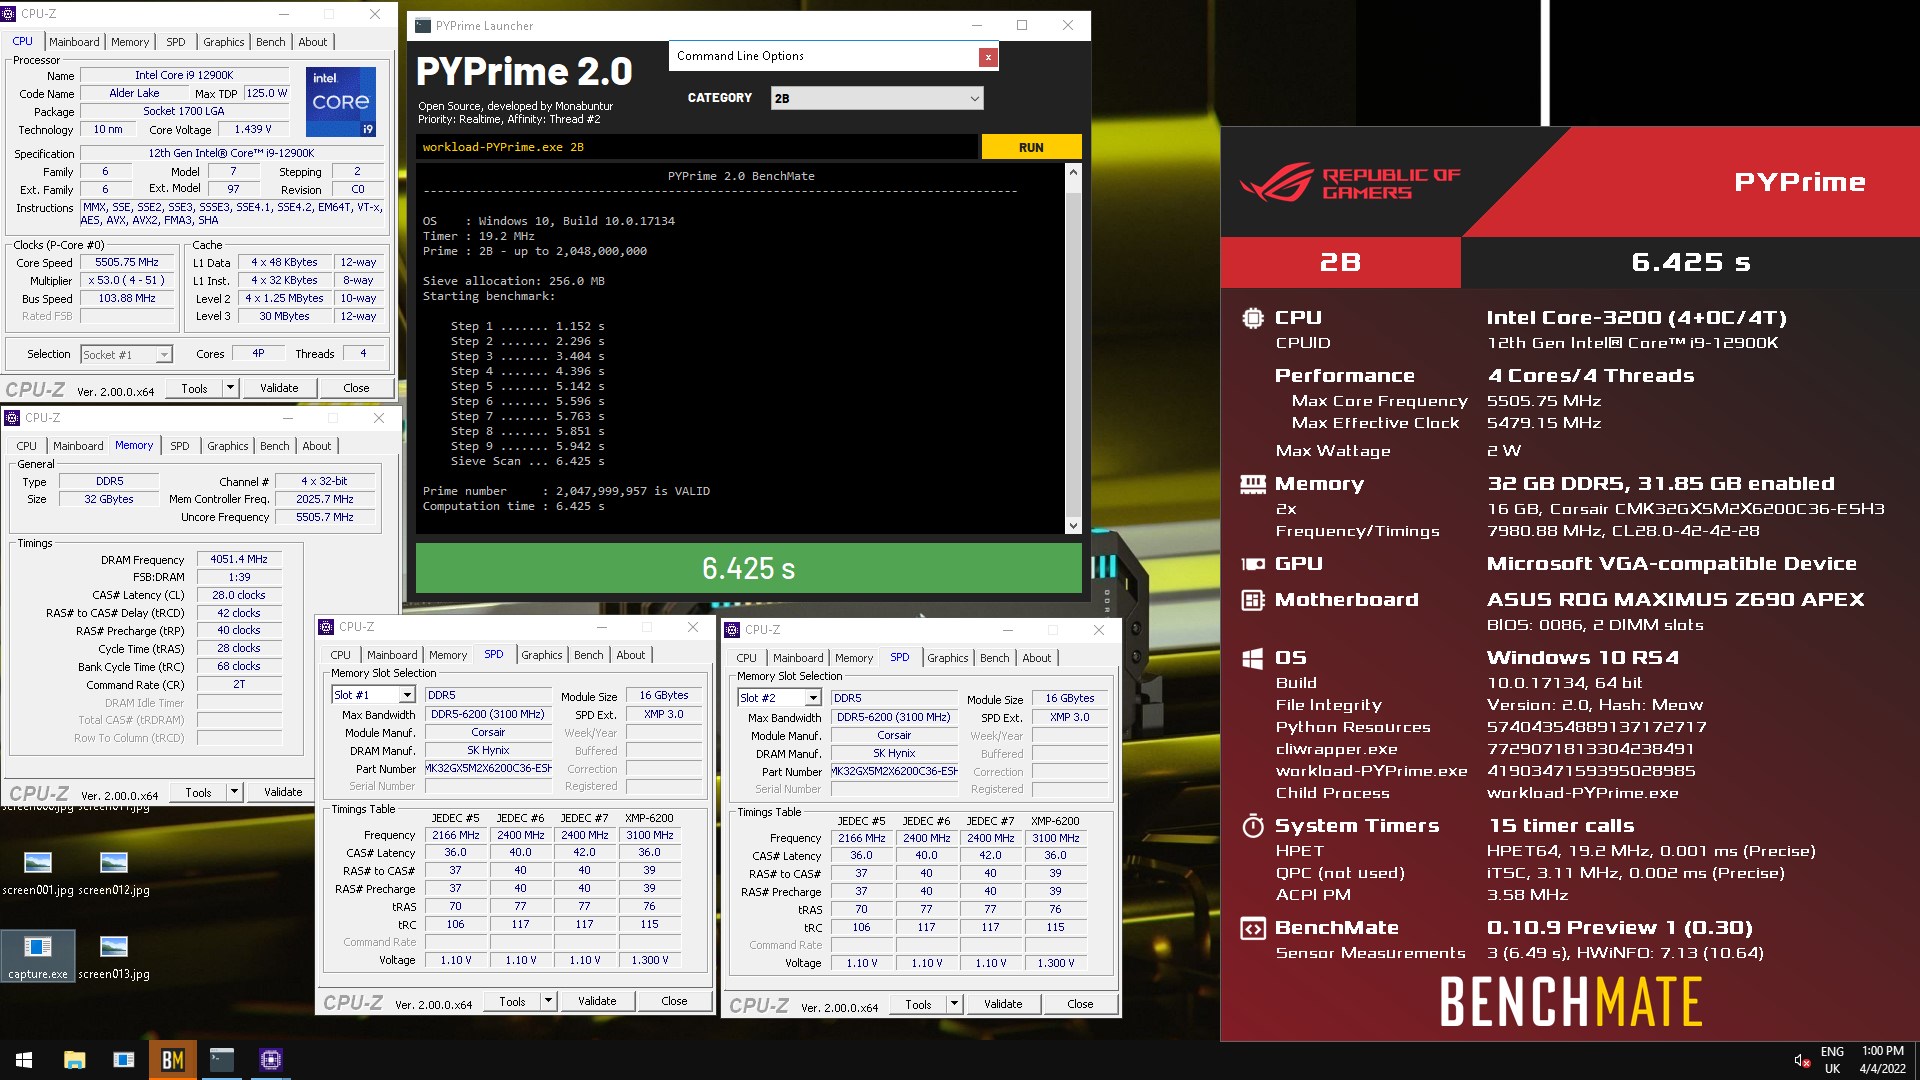This screenshot has height=1080, width=1920.
Task: Open the CATEGORY 2B dropdown
Action: pos(877,98)
